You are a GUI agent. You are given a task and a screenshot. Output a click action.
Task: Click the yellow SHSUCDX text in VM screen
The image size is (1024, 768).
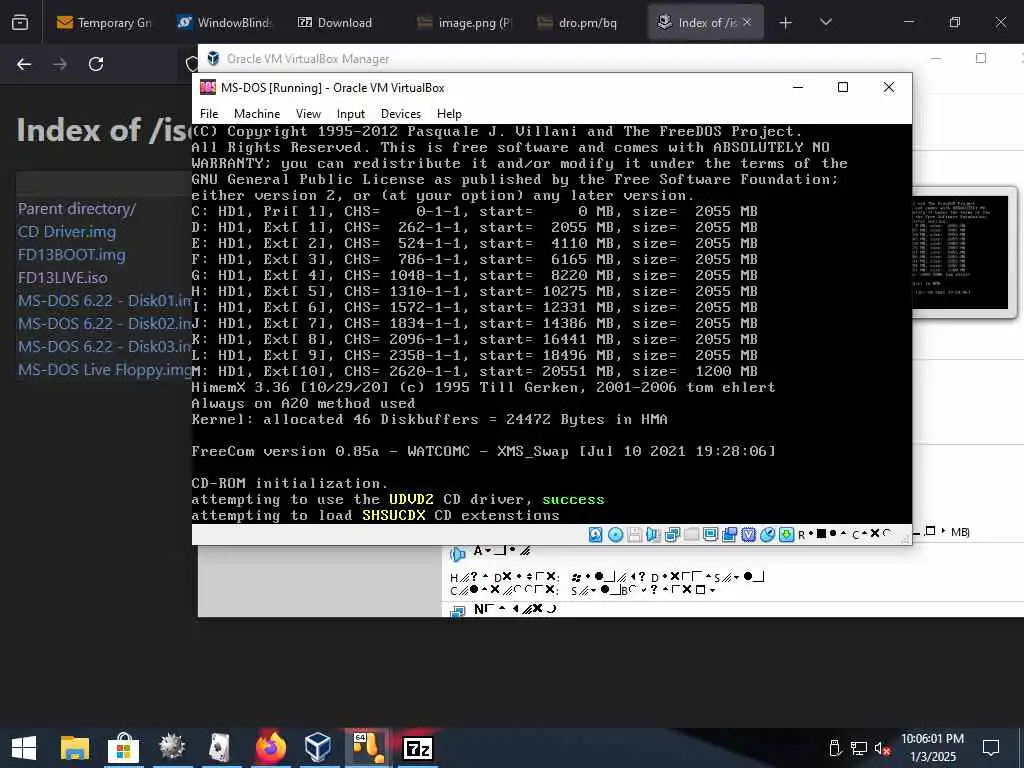(394, 515)
